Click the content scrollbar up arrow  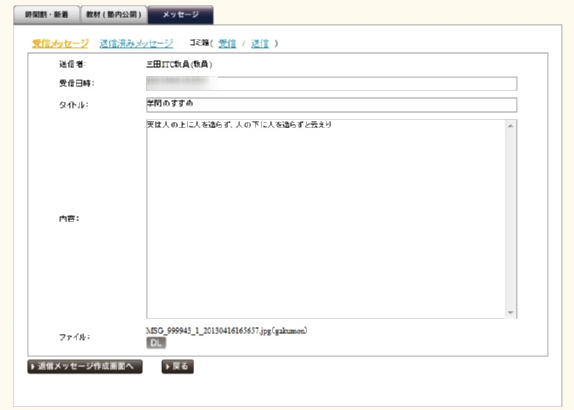511,126
